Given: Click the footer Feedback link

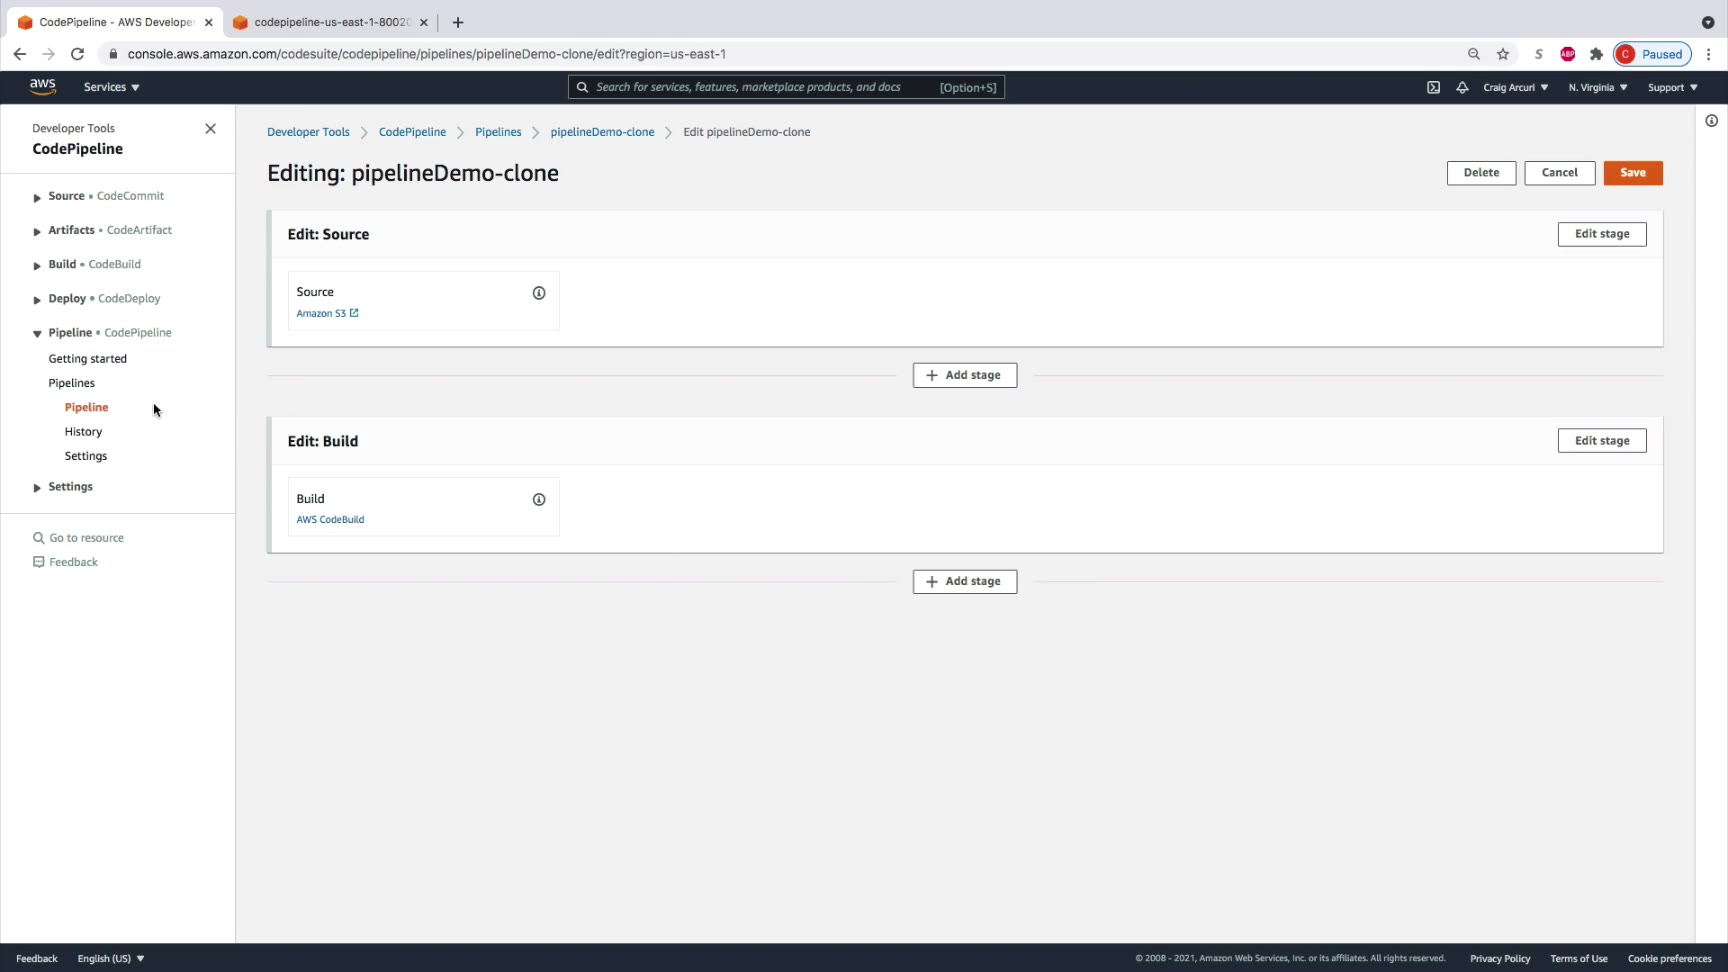Looking at the screenshot, I should pos(37,958).
